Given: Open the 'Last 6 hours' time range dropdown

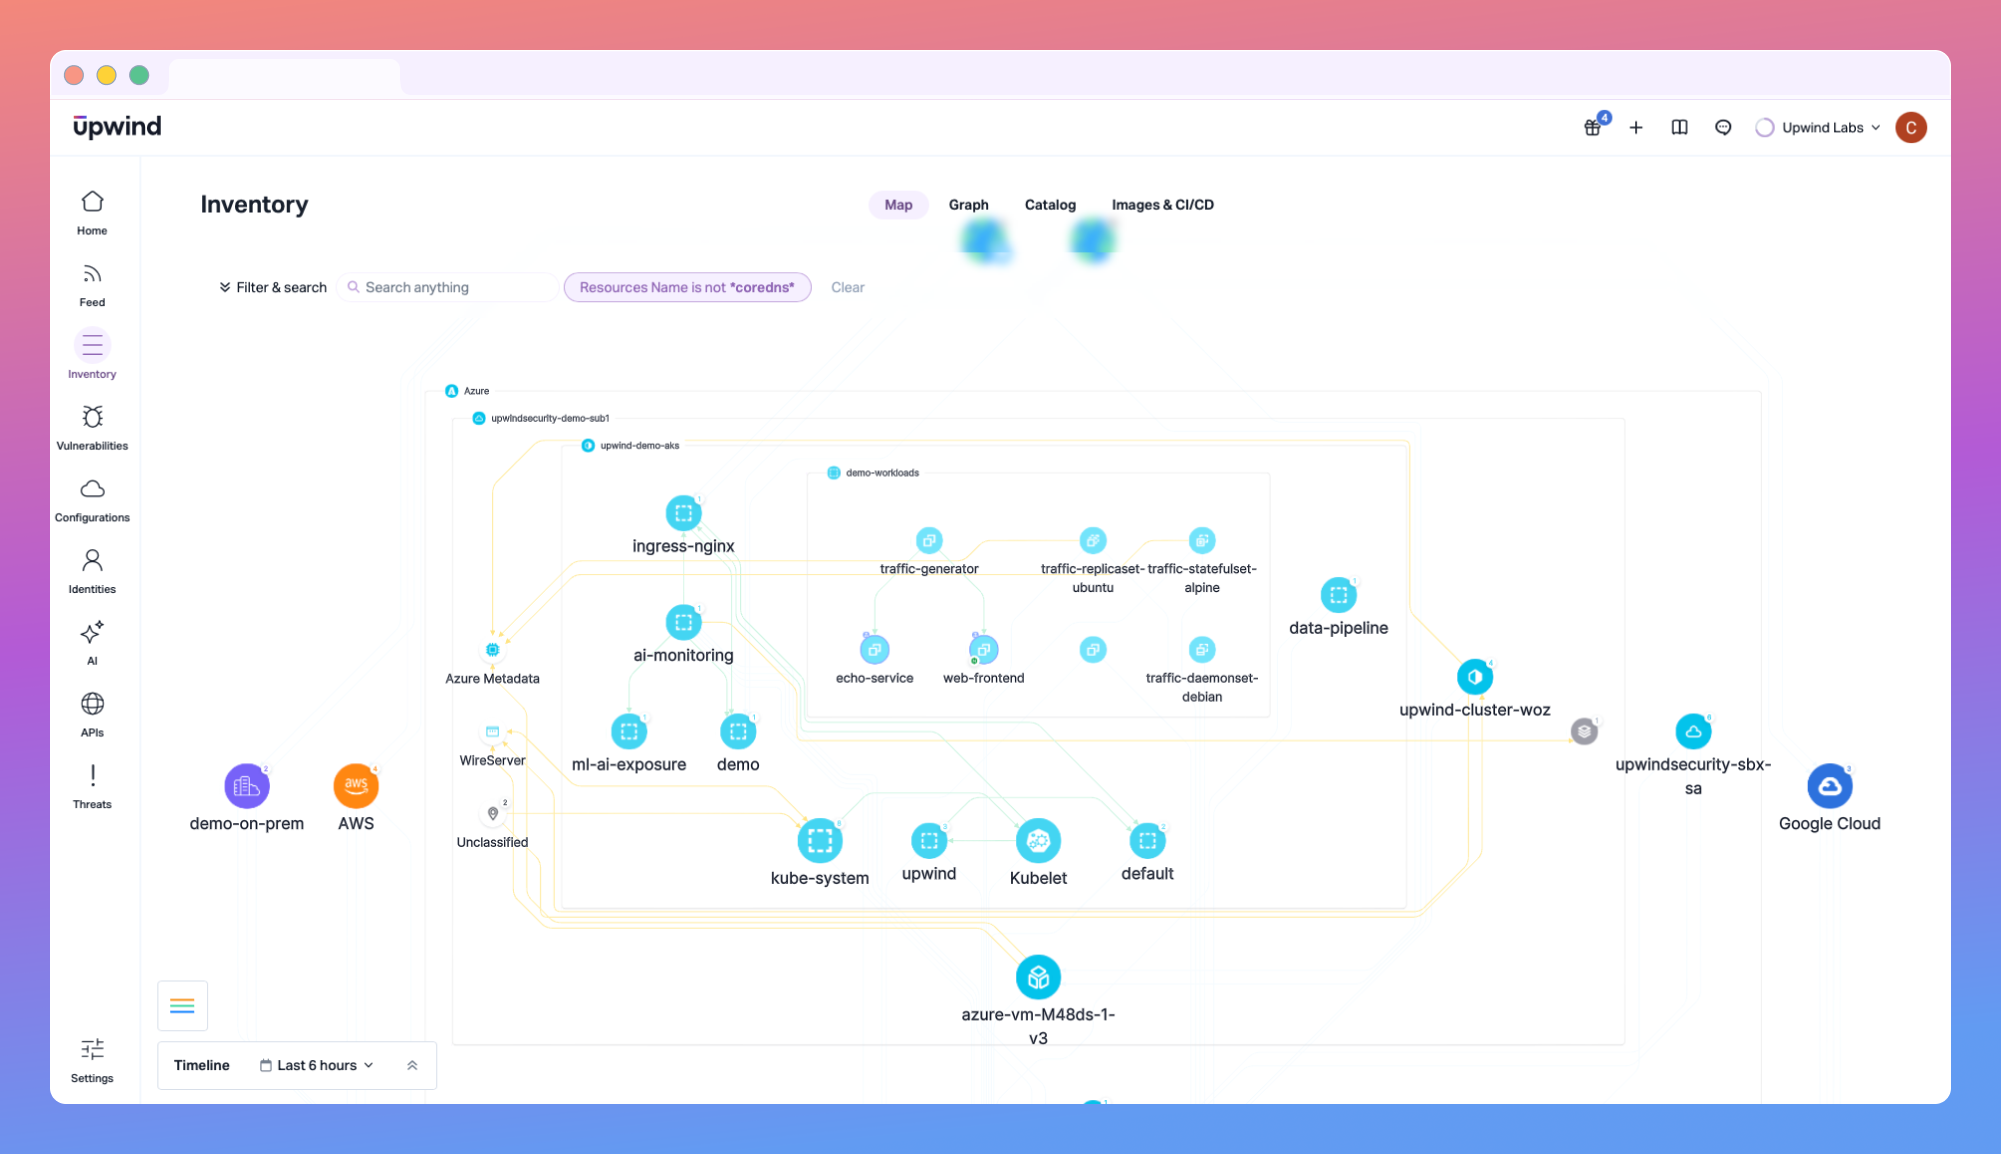Looking at the screenshot, I should tap(316, 1065).
